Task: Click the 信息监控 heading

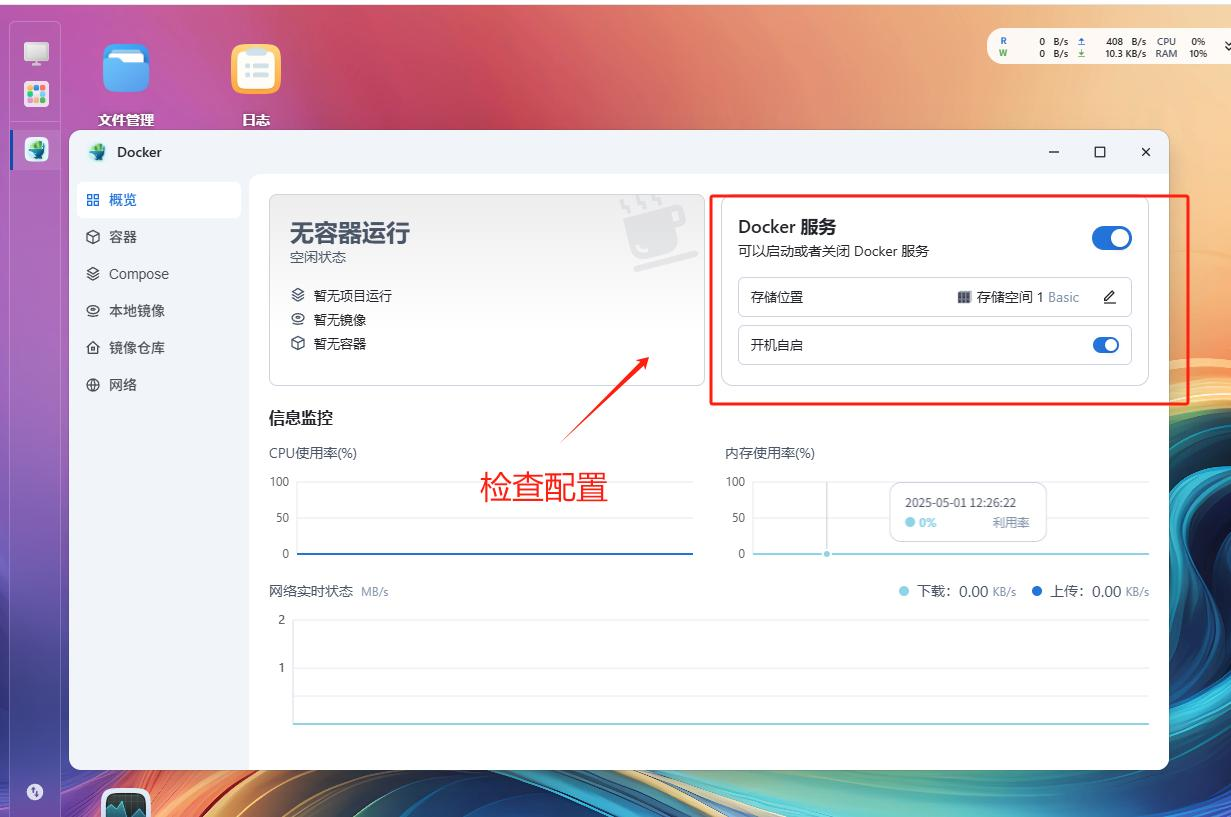Action: (301, 418)
